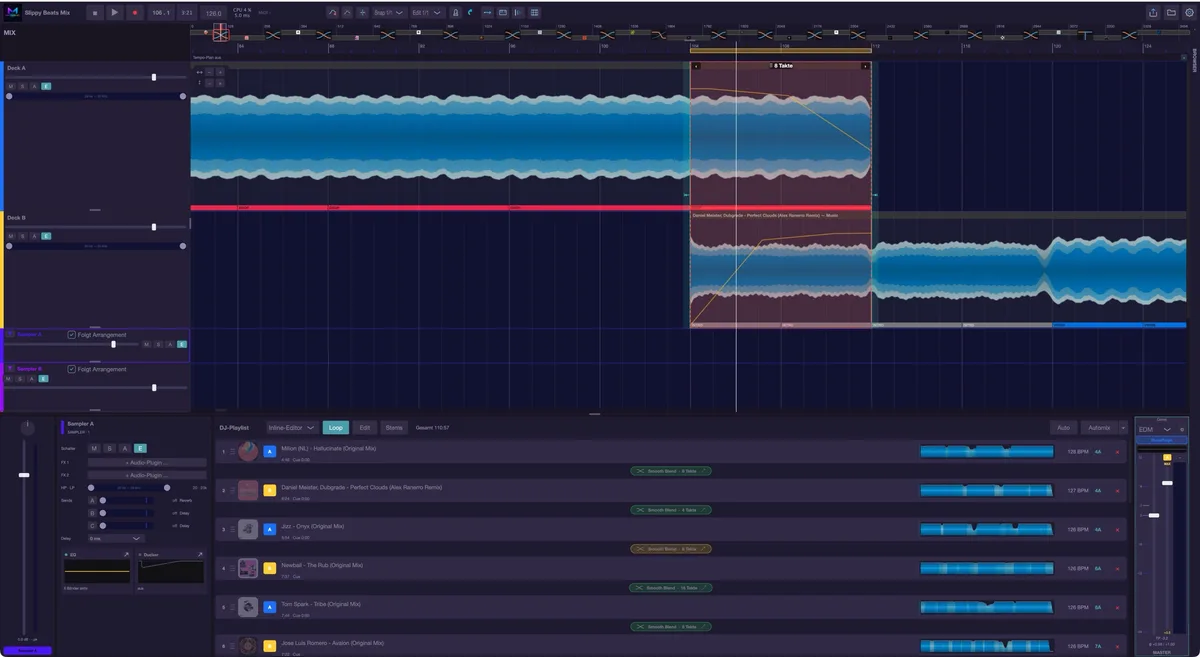Click the Automix button
Viewport: 1200px width, 657px height.
[x=1099, y=427]
